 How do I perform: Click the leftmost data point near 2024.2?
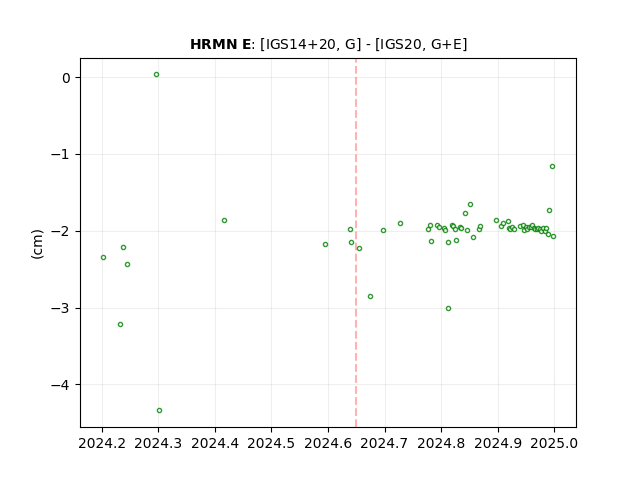(104, 258)
